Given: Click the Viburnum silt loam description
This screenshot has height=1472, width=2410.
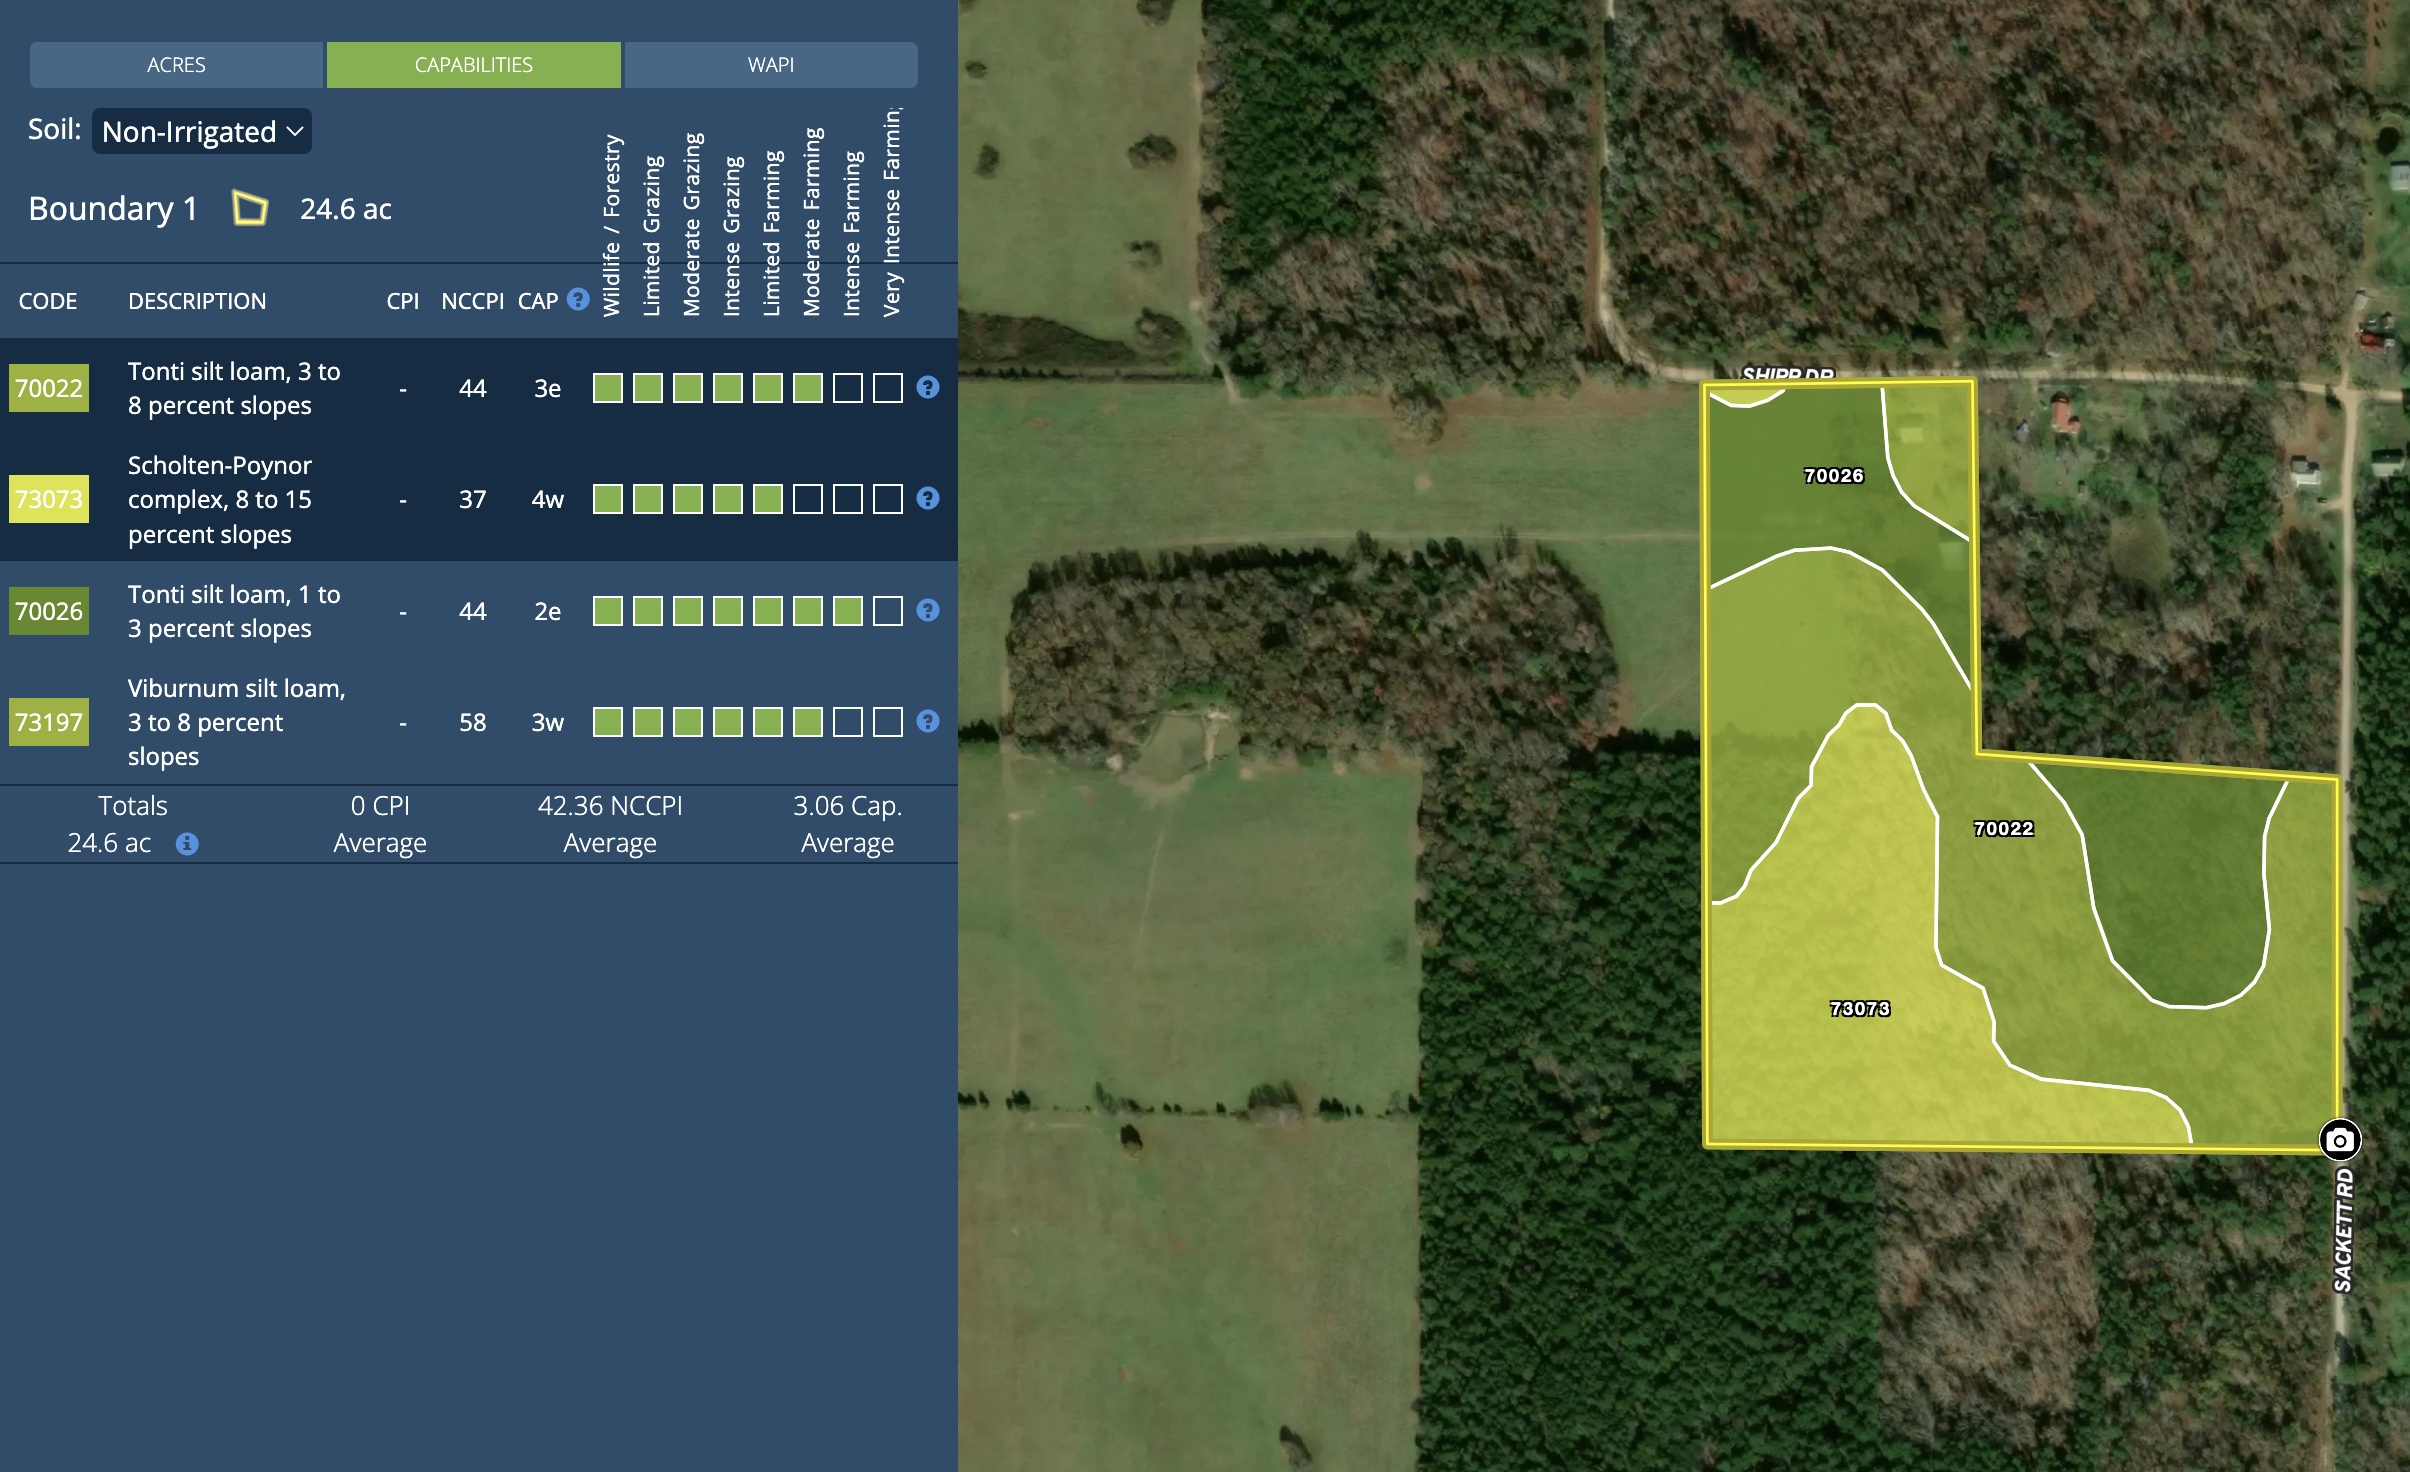Looking at the screenshot, I should pos(236,722).
